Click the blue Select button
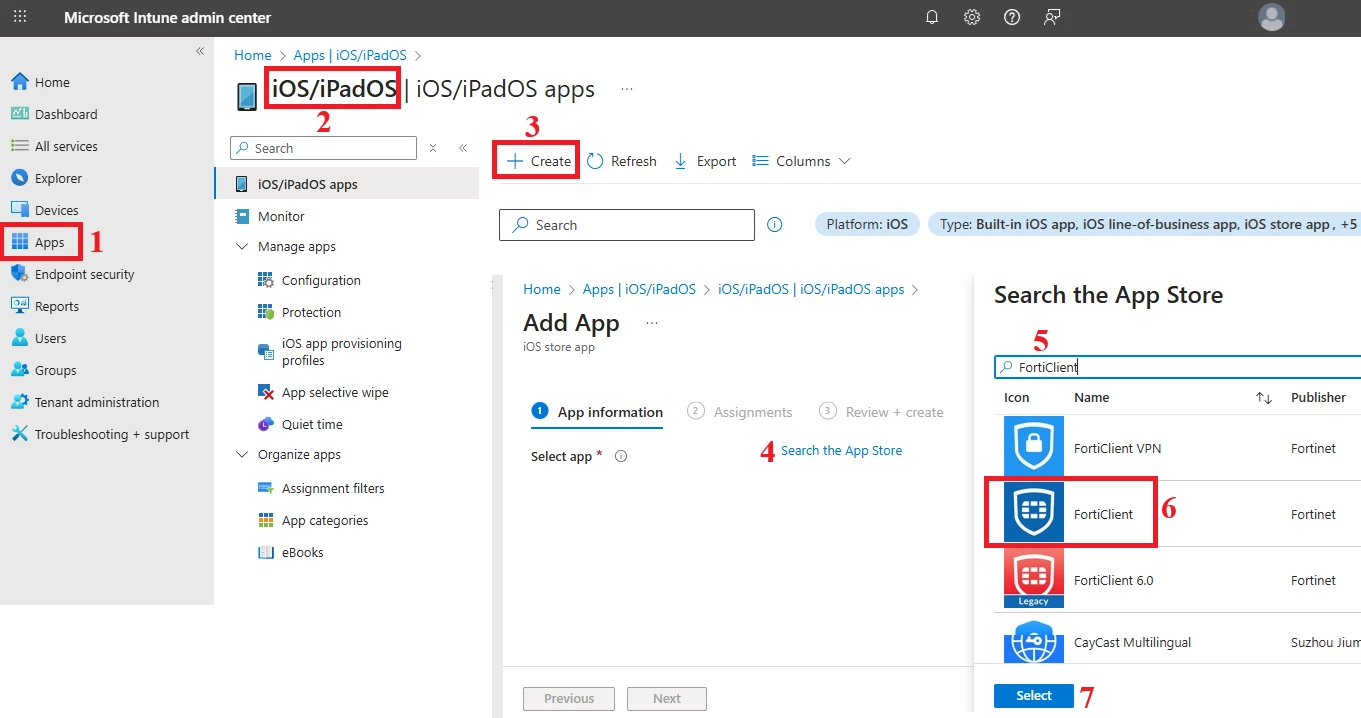This screenshot has width=1361, height=718. [1034, 696]
